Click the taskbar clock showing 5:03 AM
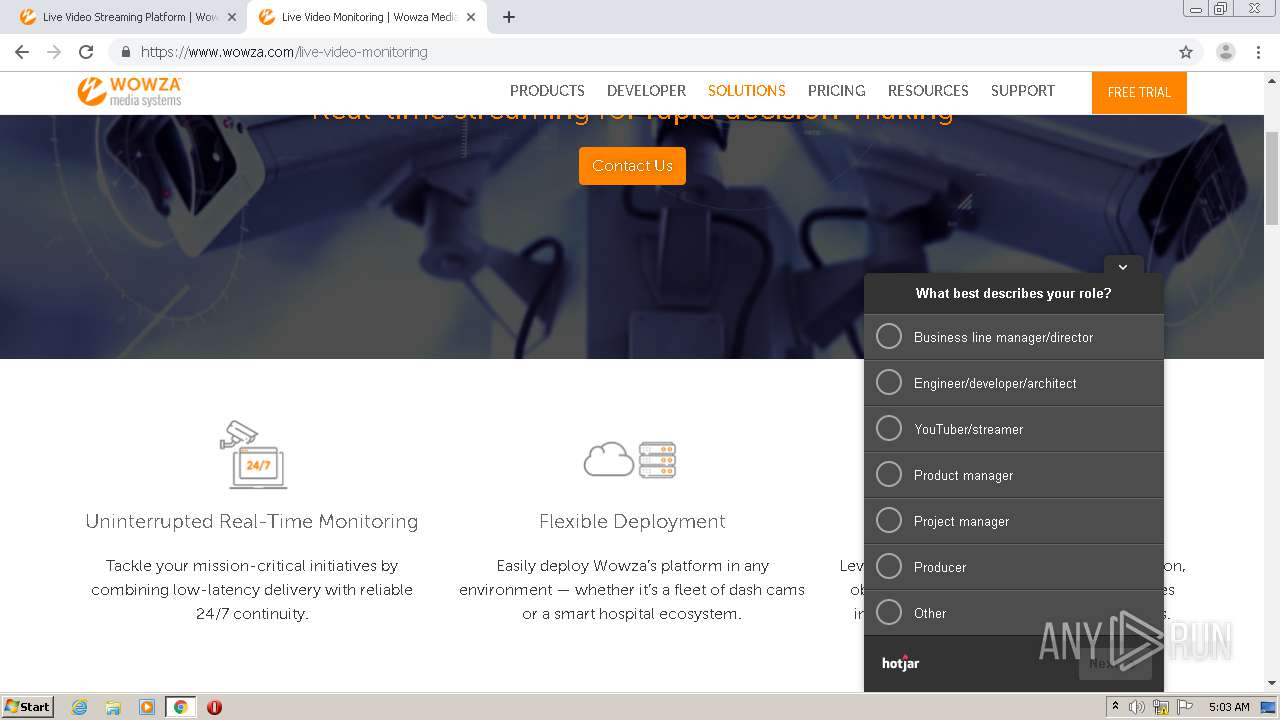The height and width of the screenshot is (720, 1280). coord(1229,707)
